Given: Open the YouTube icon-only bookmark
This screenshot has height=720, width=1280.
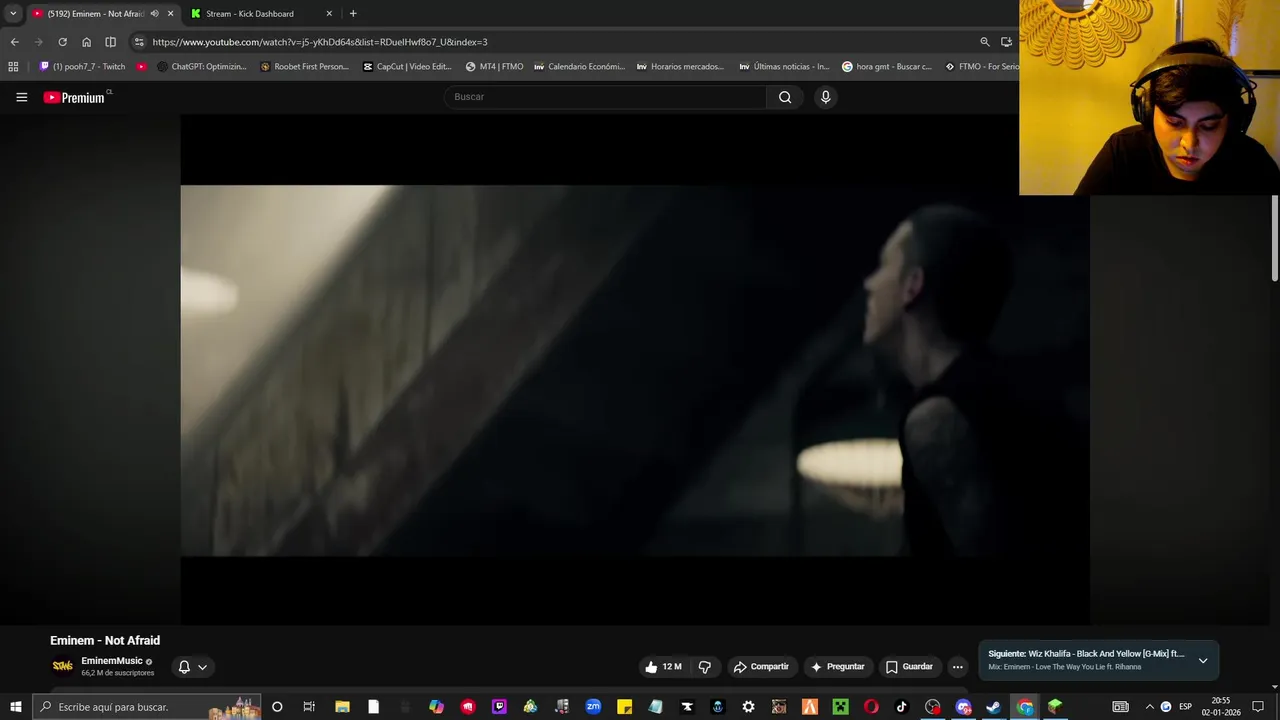Looking at the screenshot, I should point(141,67).
